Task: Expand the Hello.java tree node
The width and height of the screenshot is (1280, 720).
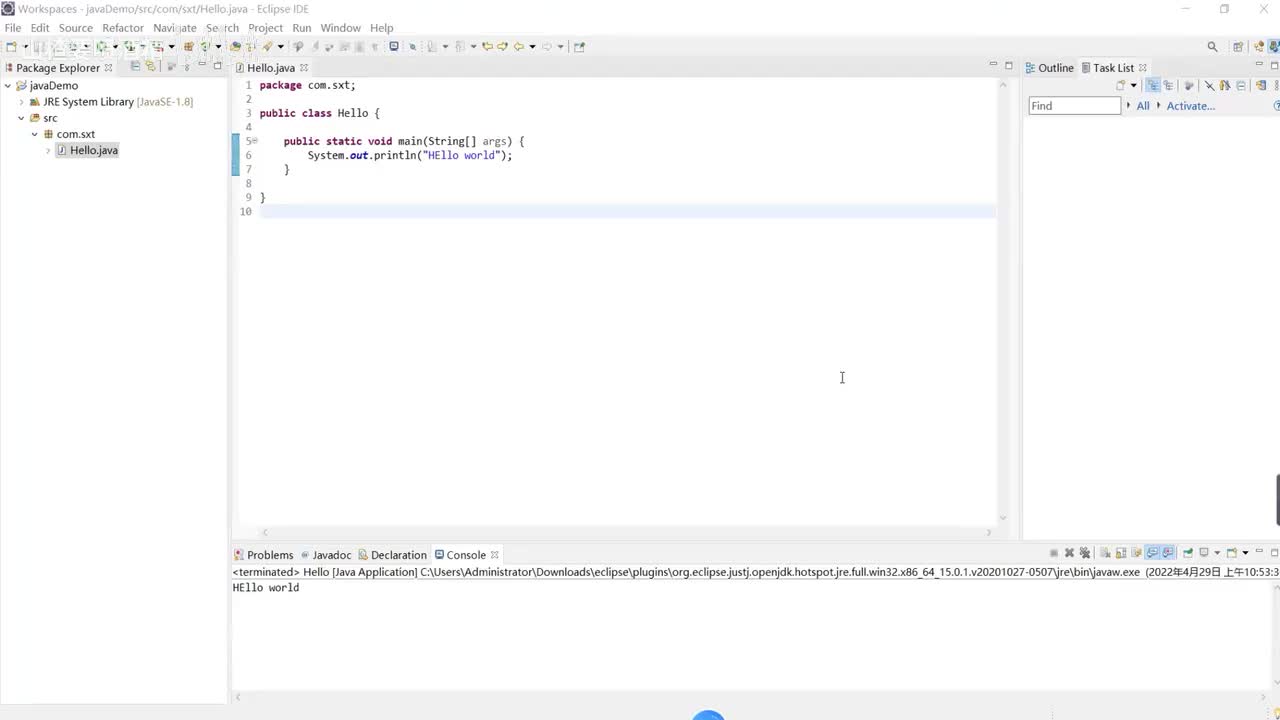Action: (48, 150)
